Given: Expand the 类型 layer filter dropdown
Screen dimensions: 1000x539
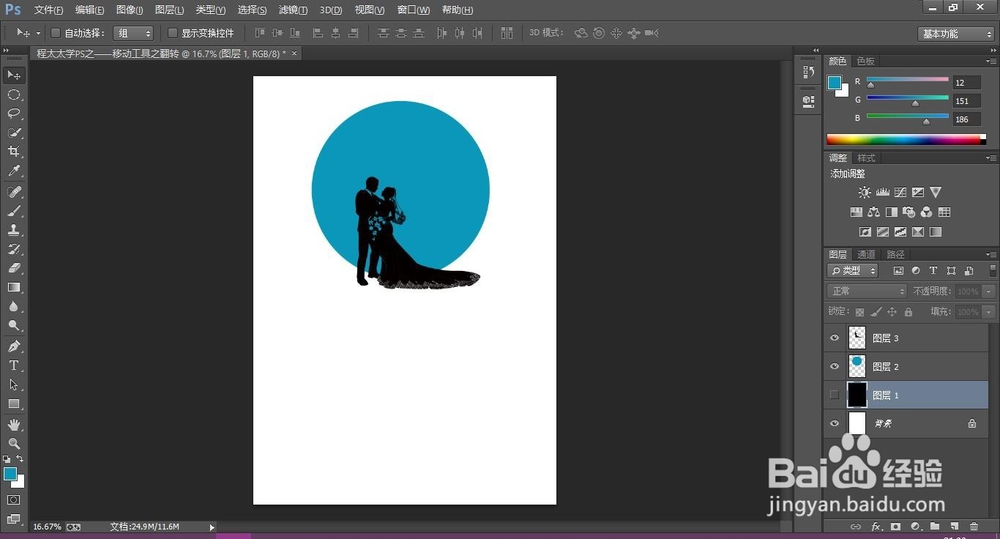Looking at the screenshot, I should 853,271.
